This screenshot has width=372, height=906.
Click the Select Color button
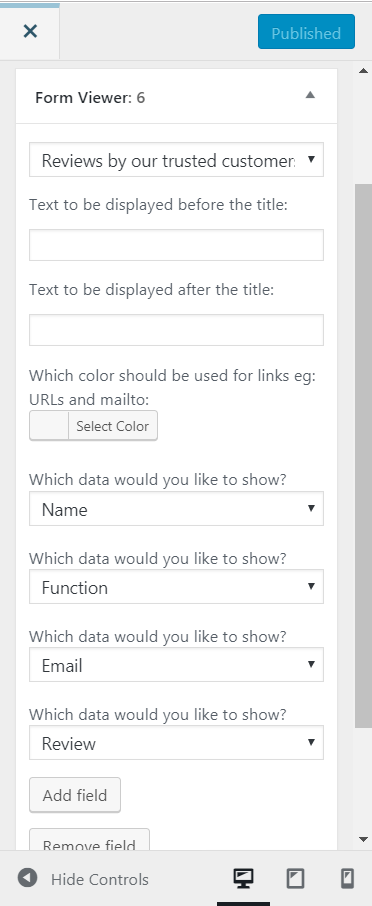pos(113,426)
